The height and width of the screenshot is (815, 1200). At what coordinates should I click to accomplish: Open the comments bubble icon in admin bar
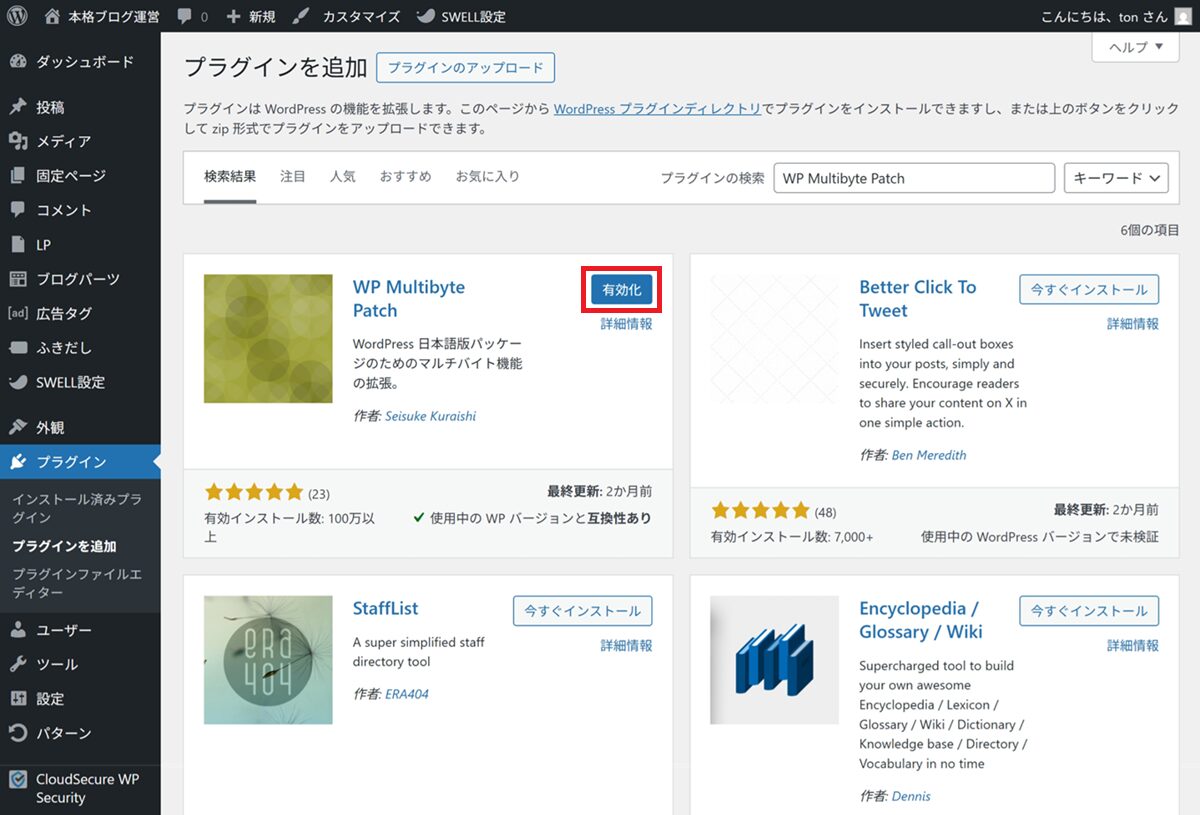click(x=184, y=17)
